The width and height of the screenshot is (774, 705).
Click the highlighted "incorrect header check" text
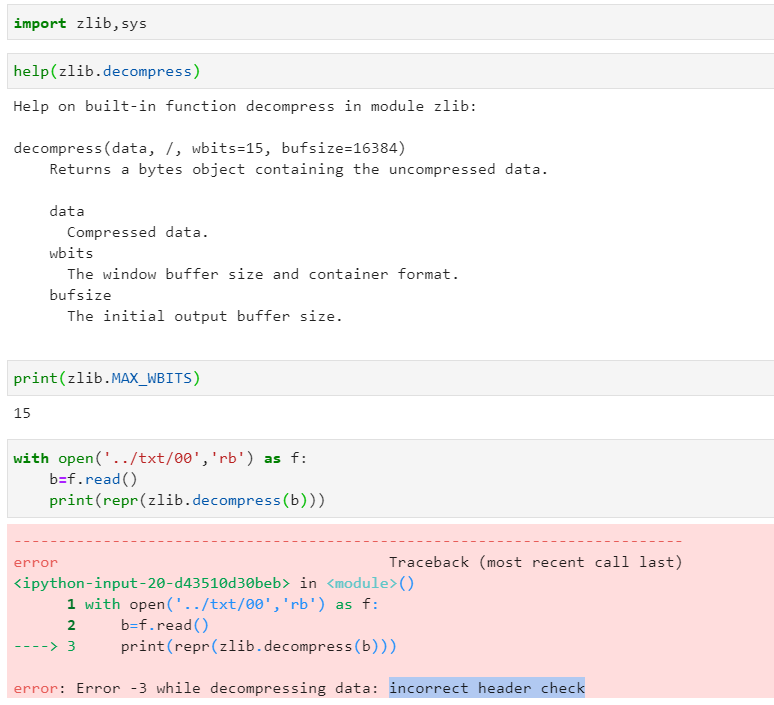click(487, 688)
